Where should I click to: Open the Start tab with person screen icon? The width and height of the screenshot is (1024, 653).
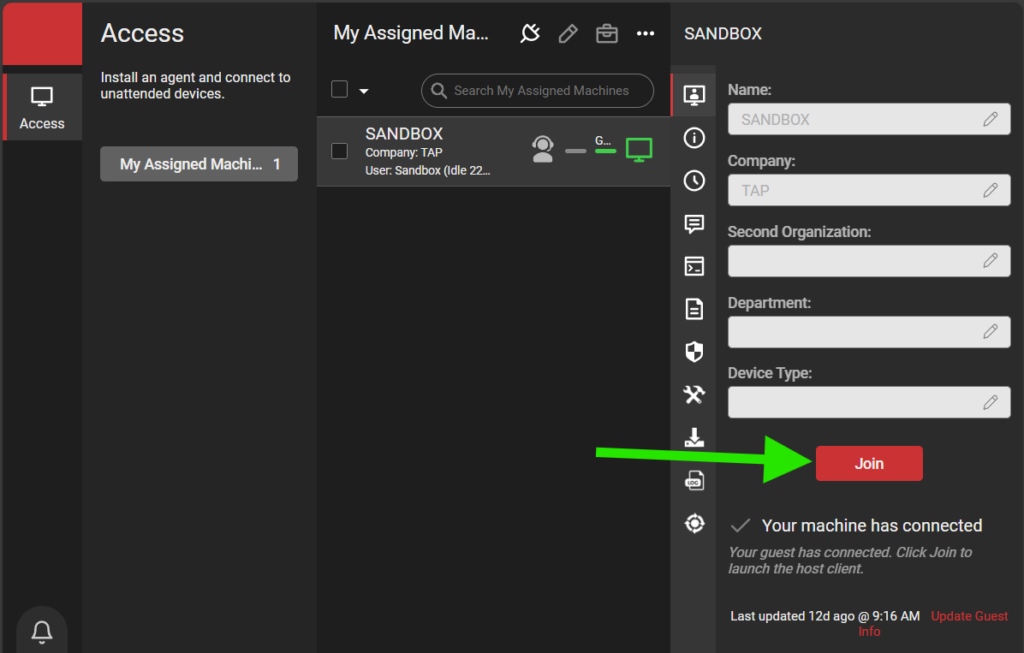694,95
